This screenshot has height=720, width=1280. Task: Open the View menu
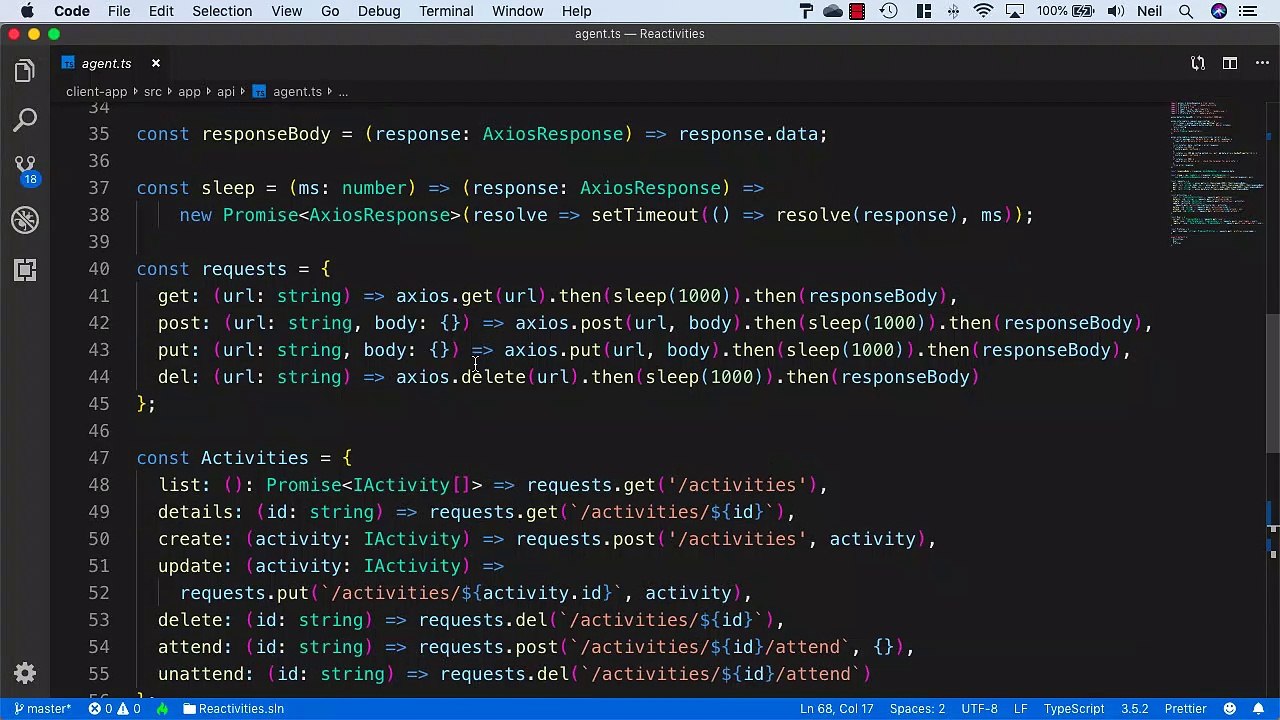(286, 11)
